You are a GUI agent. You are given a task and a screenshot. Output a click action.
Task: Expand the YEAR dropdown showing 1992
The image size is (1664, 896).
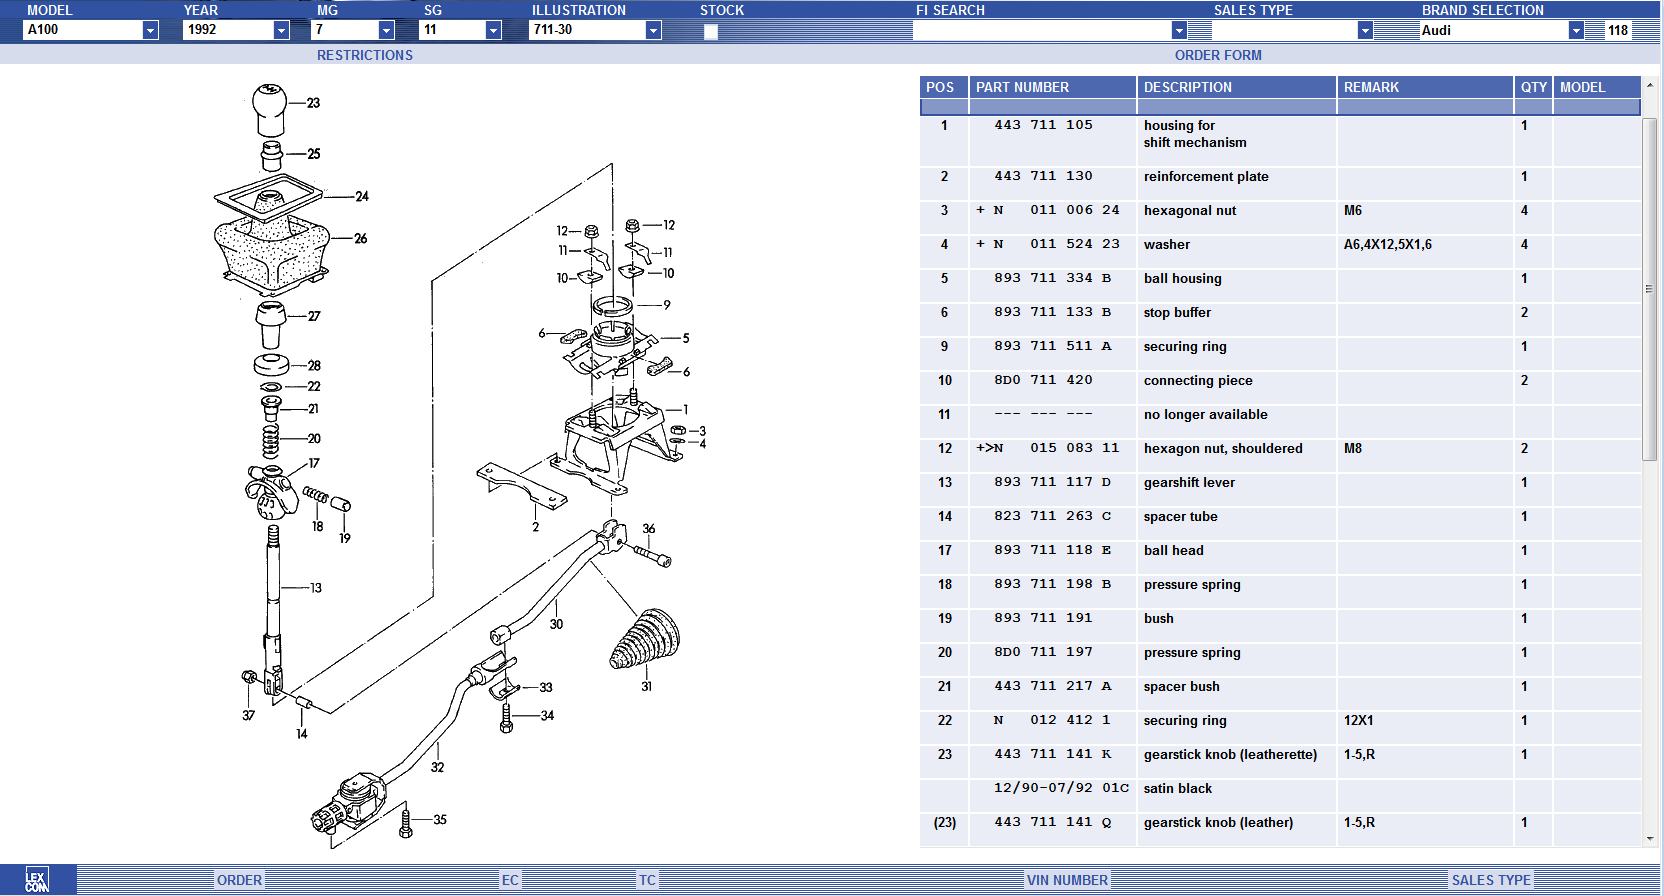tap(281, 30)
